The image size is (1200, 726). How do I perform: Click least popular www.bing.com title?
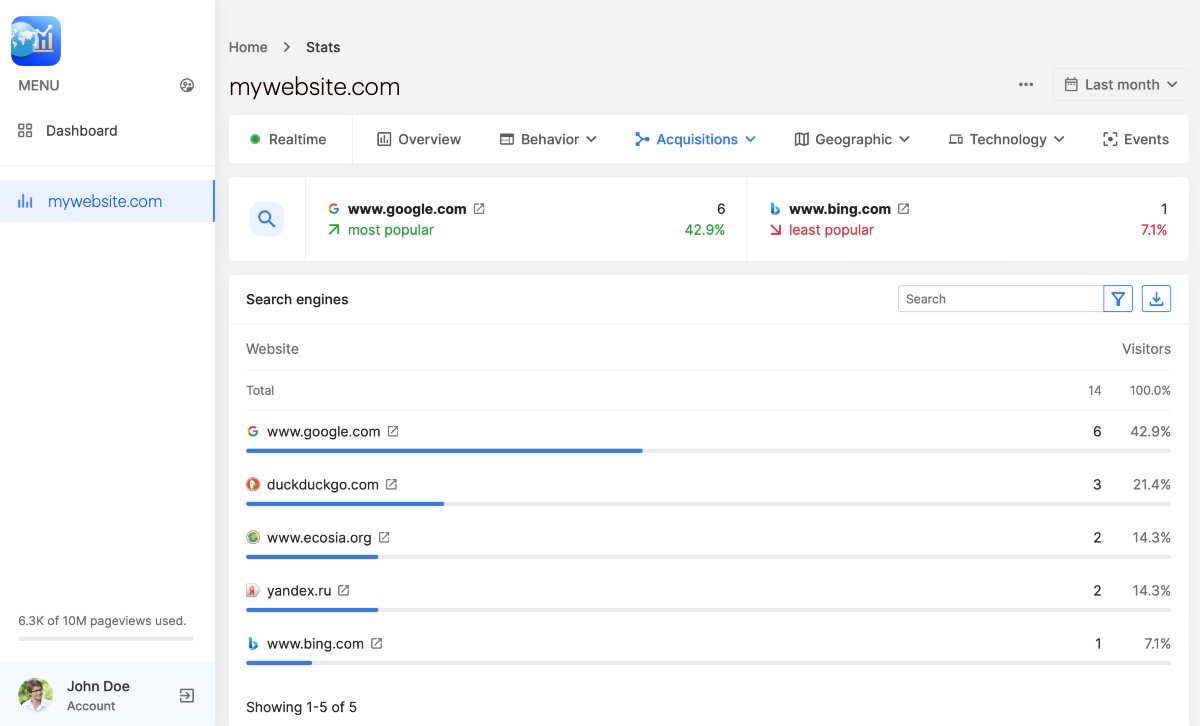coord(840,209)
